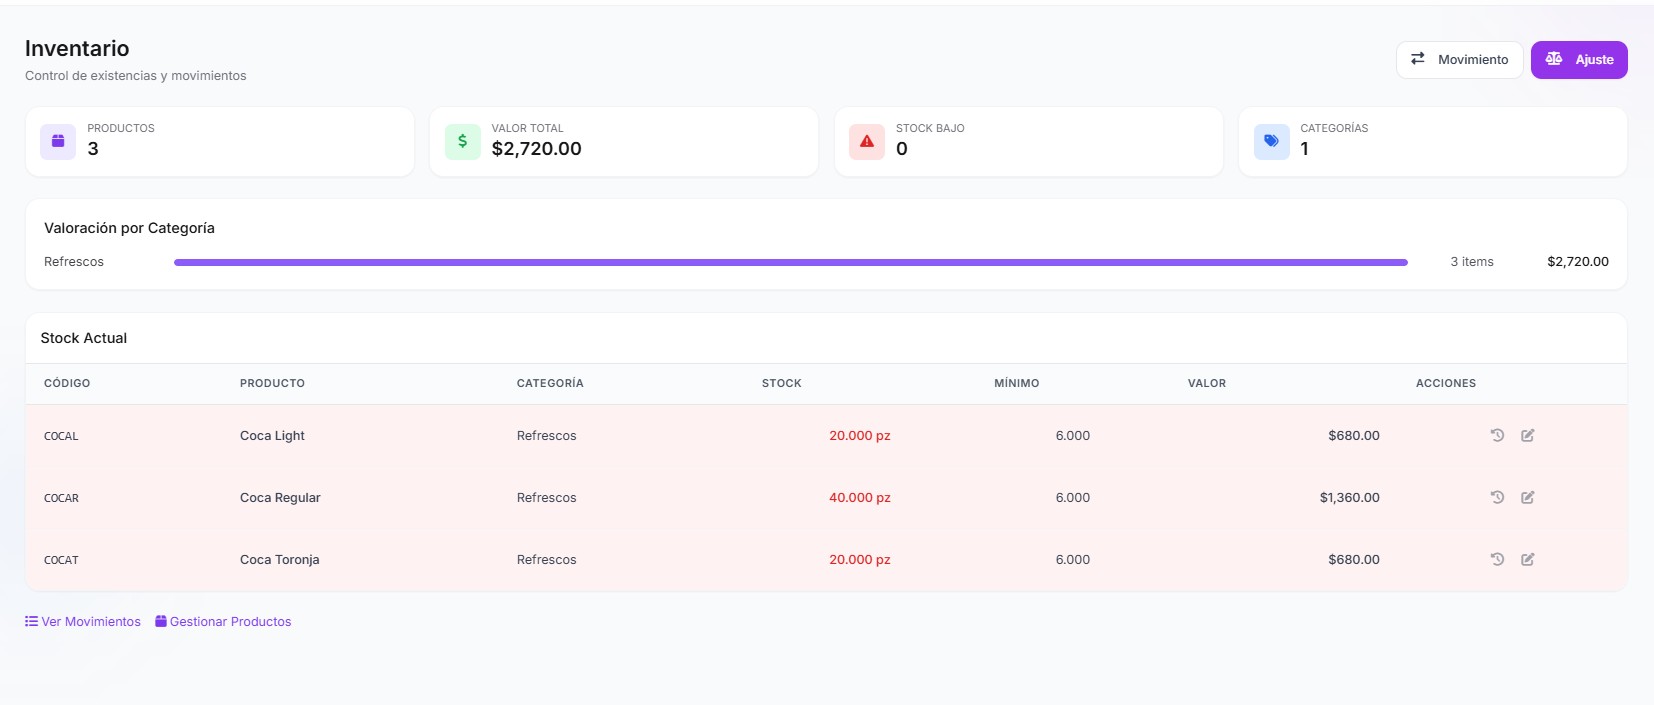Click the Coca Toronja product name
The width and height of the screenshot is (1654, 705).
coord(280,559)
